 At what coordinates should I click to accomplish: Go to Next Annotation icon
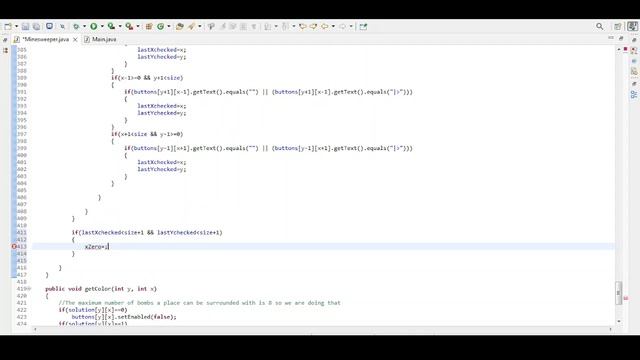click(267, 27)
